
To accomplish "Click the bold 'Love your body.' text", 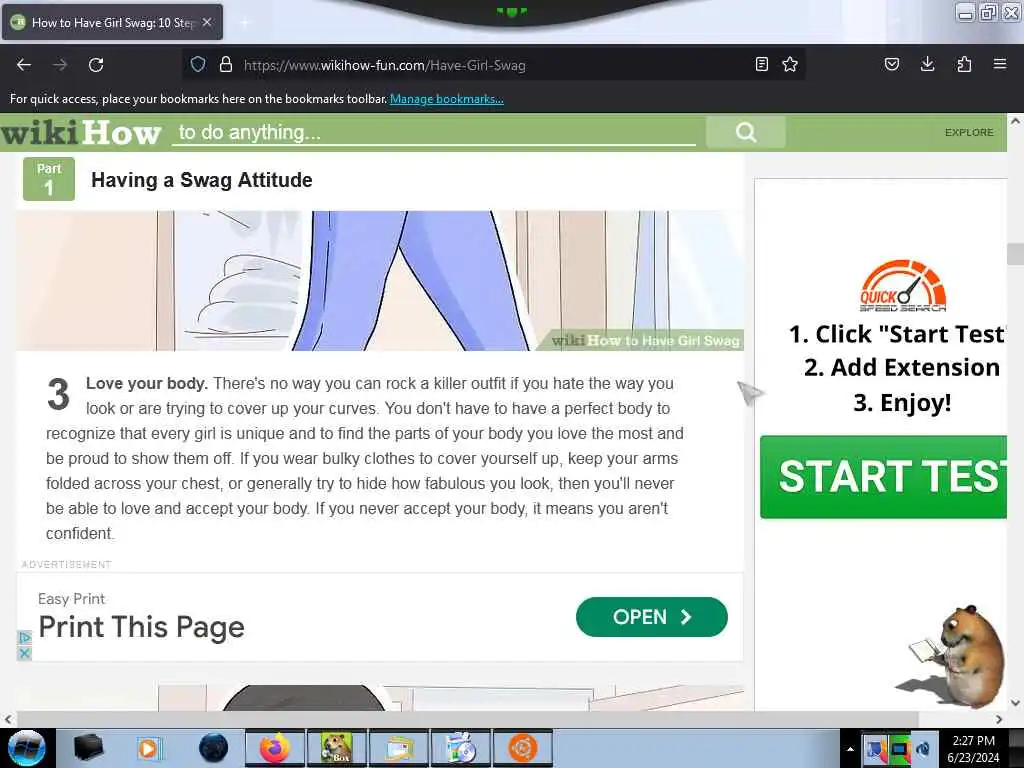I will [147, 383].
